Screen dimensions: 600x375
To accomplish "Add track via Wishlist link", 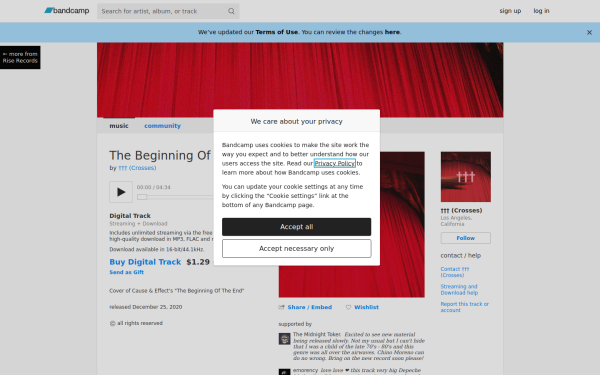I will coord(366,307).
